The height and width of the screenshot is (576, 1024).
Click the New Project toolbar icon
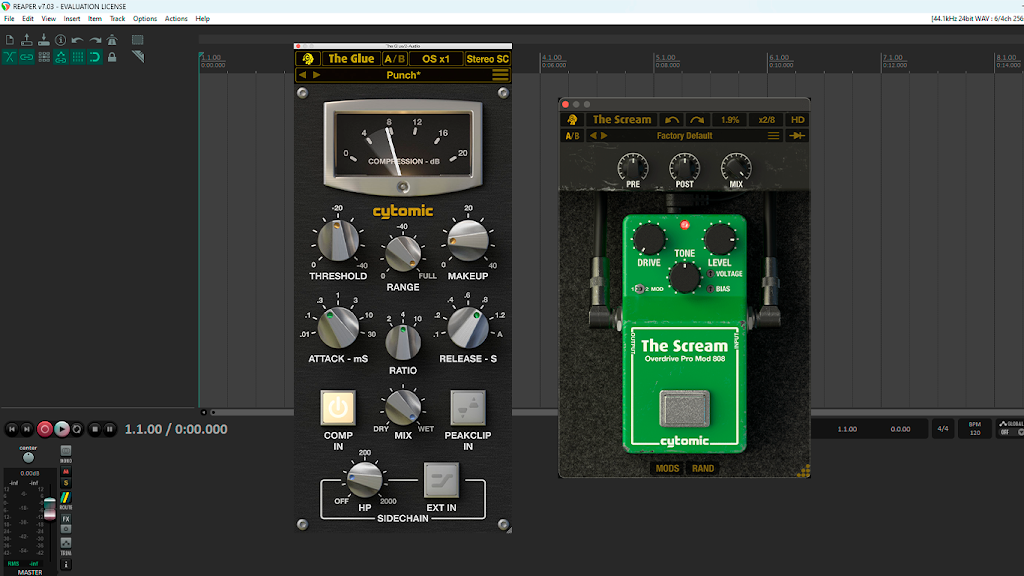tap(10, 40)
